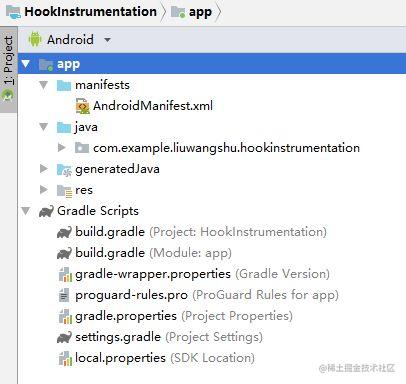Select the Gradle Scripts label

(98, 211)
